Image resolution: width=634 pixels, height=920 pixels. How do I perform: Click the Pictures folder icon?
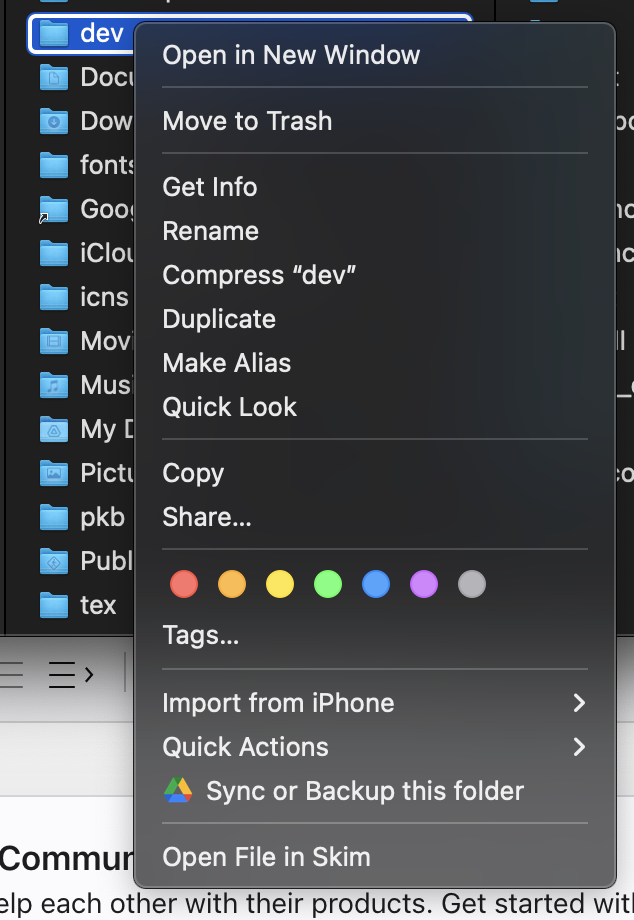click(53, 473)
